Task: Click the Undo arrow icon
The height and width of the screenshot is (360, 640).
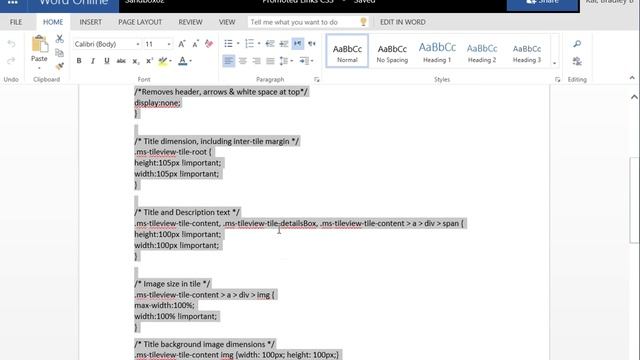Action: (11, 44)
